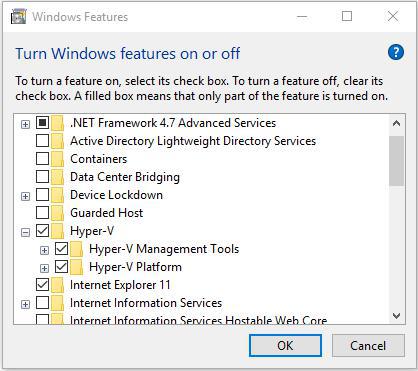Expand the .NET Framework 4.7 Advanced Services node
The height and width of the screenshot is (371, 418).
pos(25,124)
